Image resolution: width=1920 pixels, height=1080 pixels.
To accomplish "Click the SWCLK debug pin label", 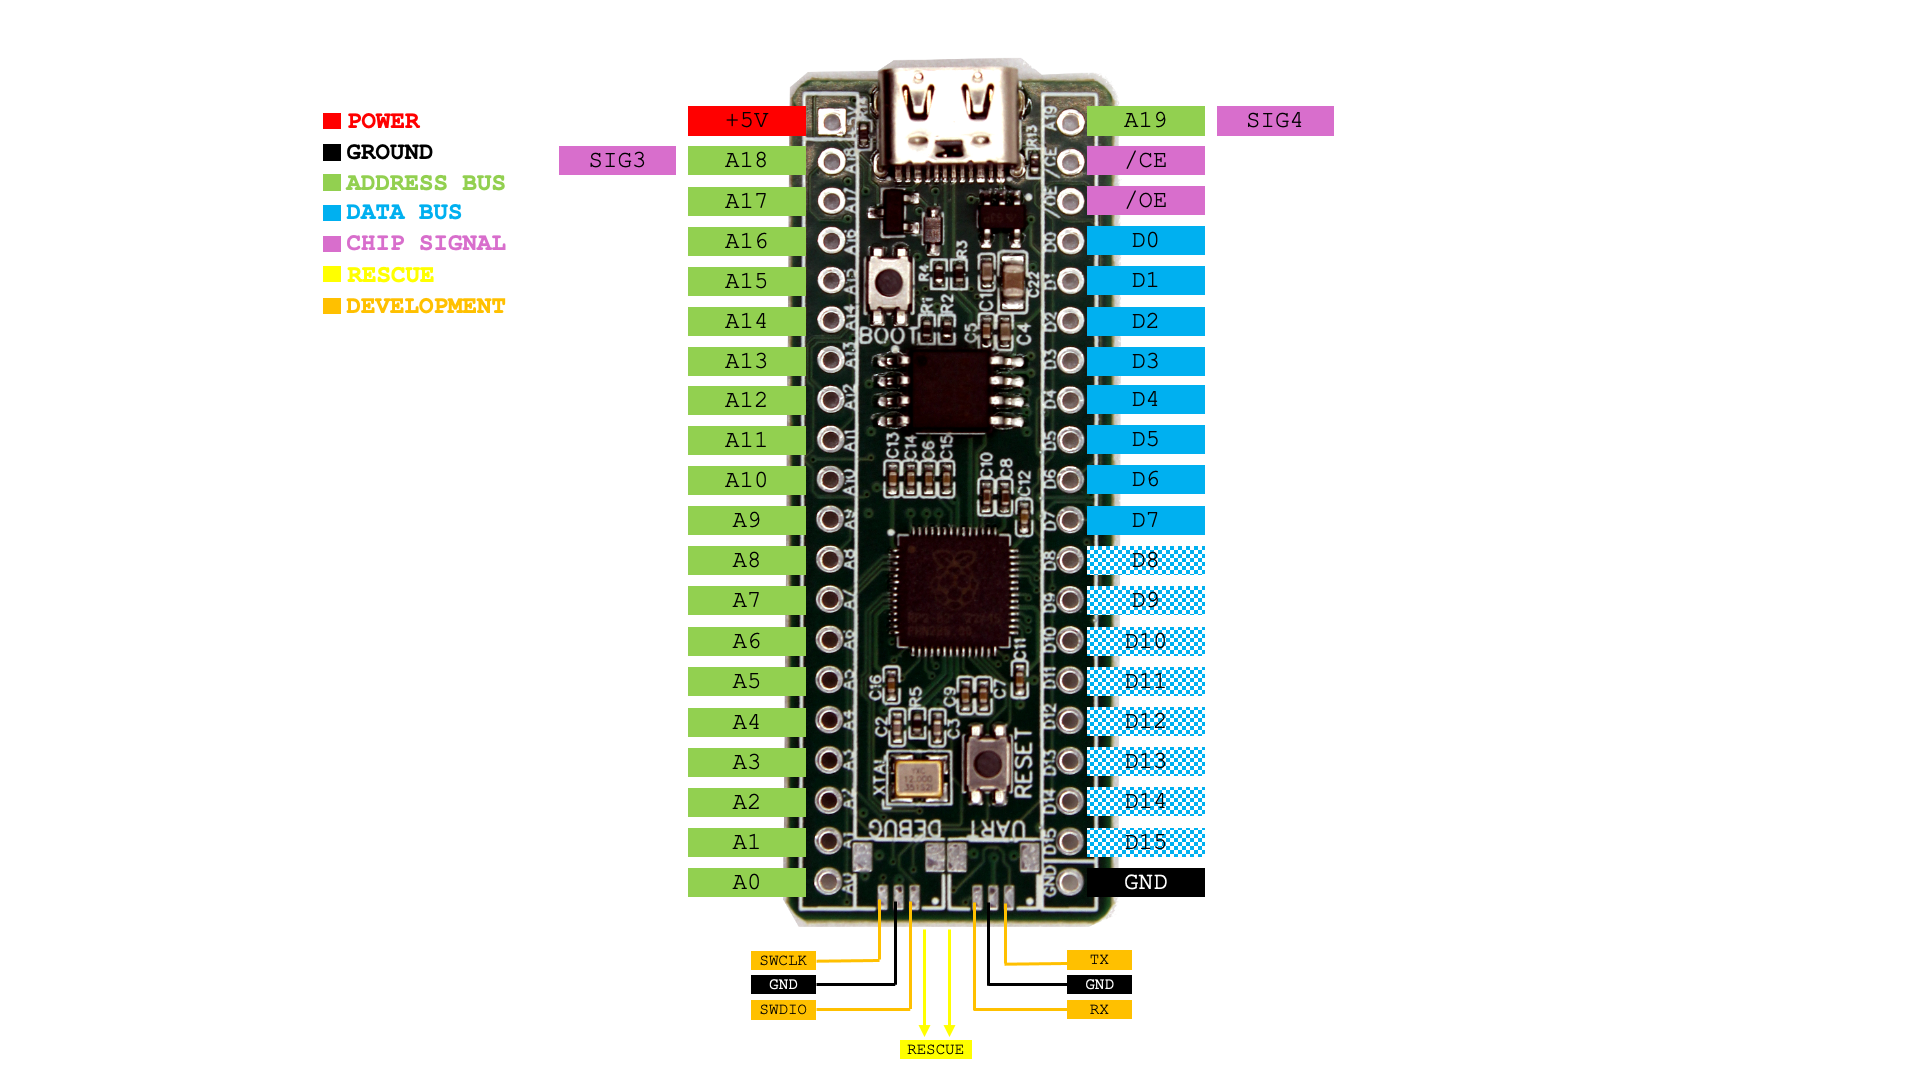I will 778,959.
